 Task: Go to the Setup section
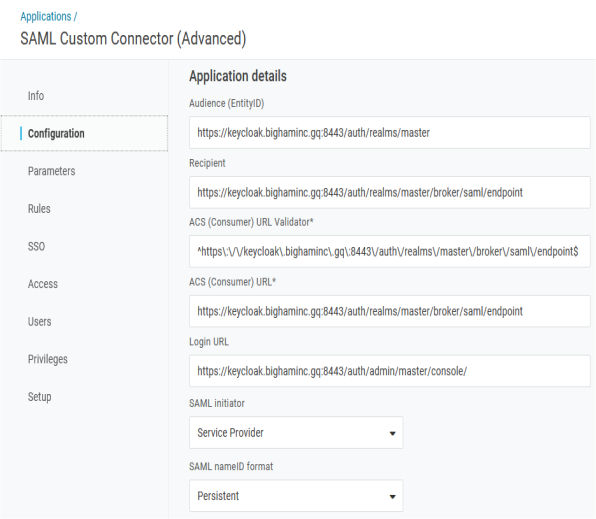(x=40, y=397)
